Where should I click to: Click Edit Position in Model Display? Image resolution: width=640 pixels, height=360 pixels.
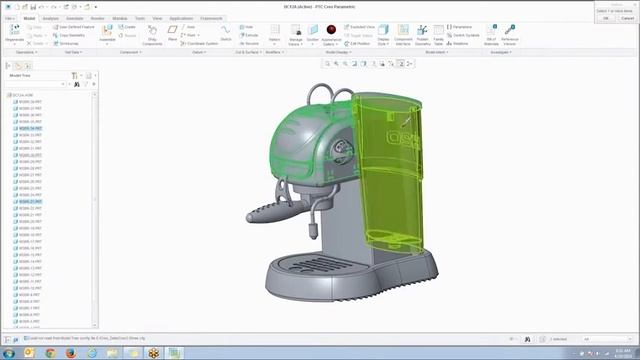pos(357,43)
